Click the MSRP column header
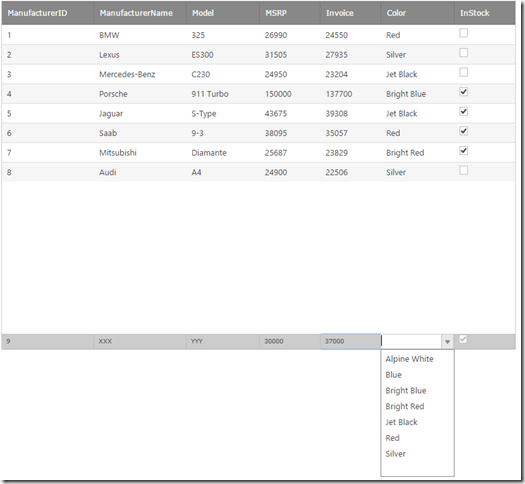Viewport: 525px width, 484px height. (290, 13)
